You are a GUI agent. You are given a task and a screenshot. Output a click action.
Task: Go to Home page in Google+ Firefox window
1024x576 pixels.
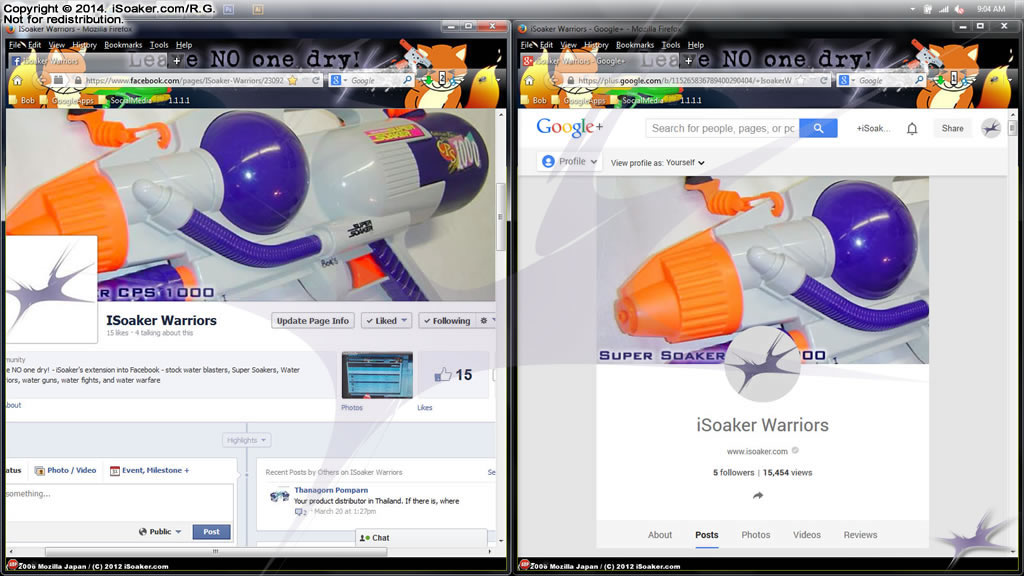pyautogui.click(x=530, y=80)
